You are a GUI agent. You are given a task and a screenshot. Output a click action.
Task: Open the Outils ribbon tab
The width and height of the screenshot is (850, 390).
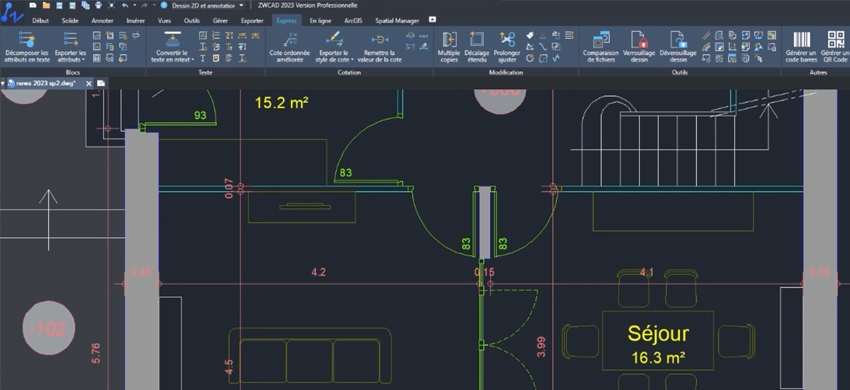click(192, 21)
